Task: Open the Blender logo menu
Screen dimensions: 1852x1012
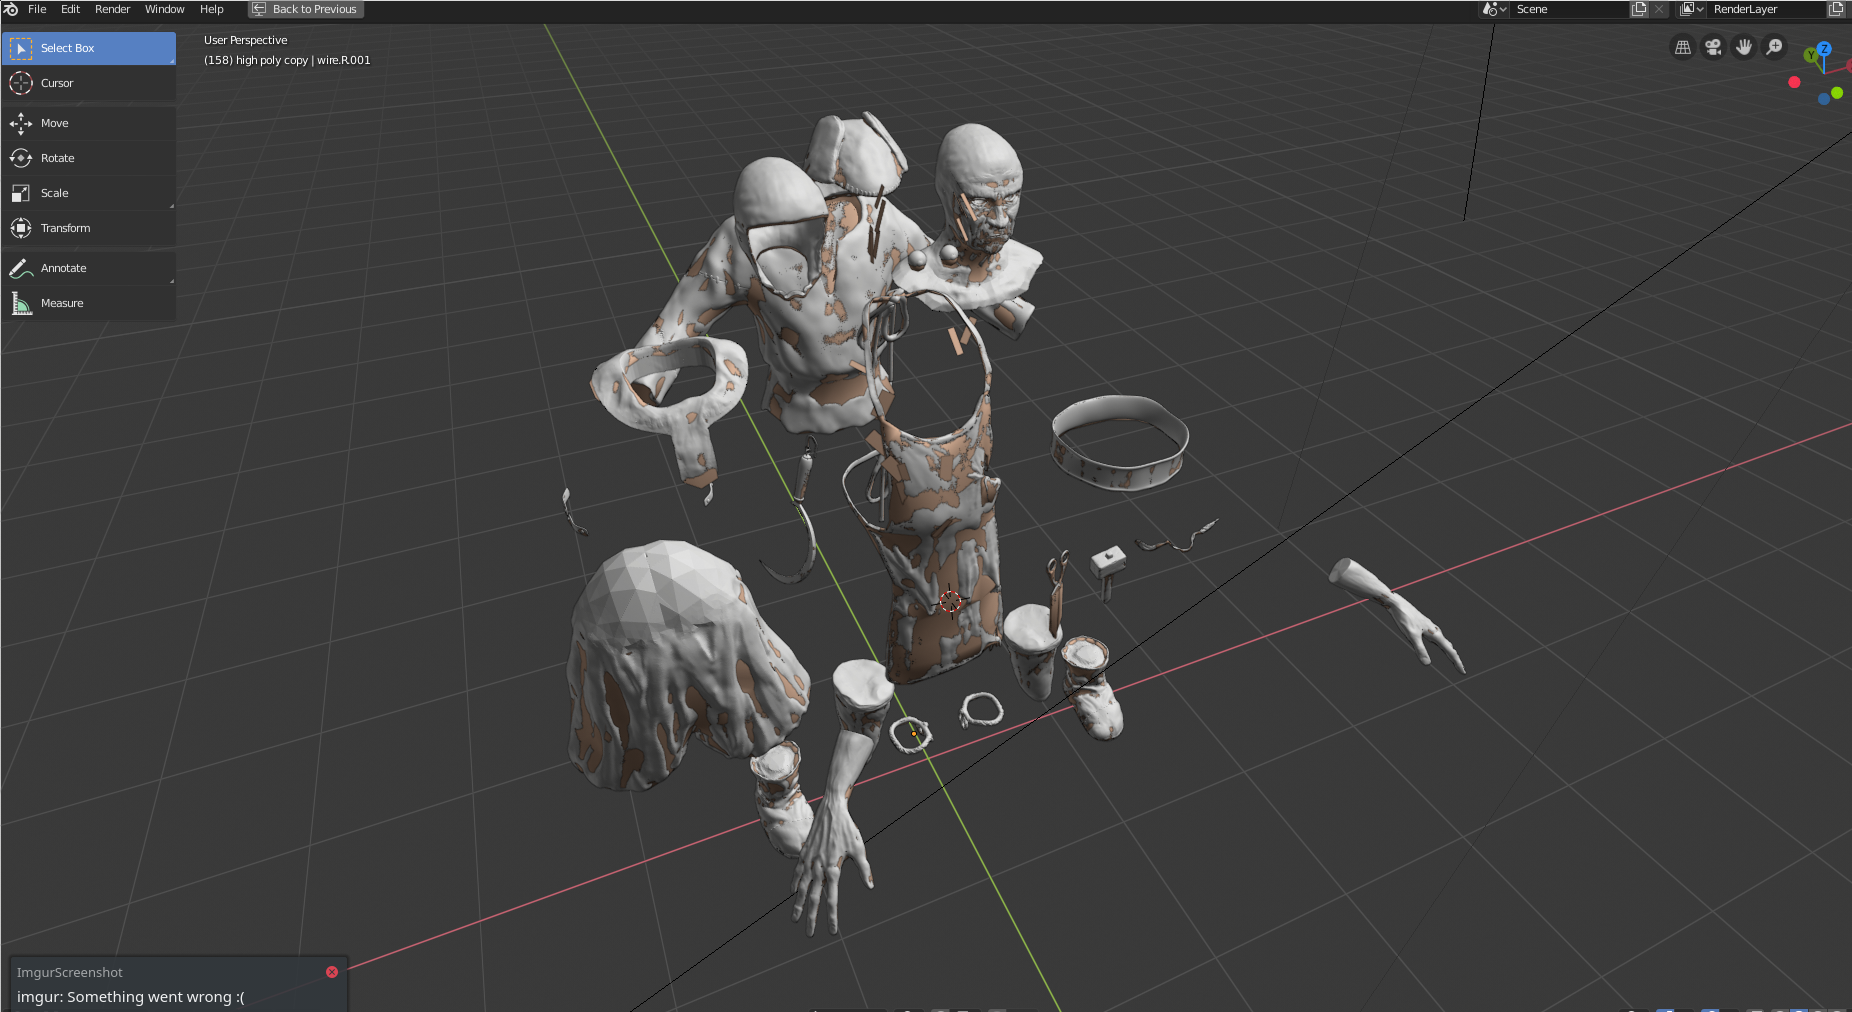Action: pos(11,9)
